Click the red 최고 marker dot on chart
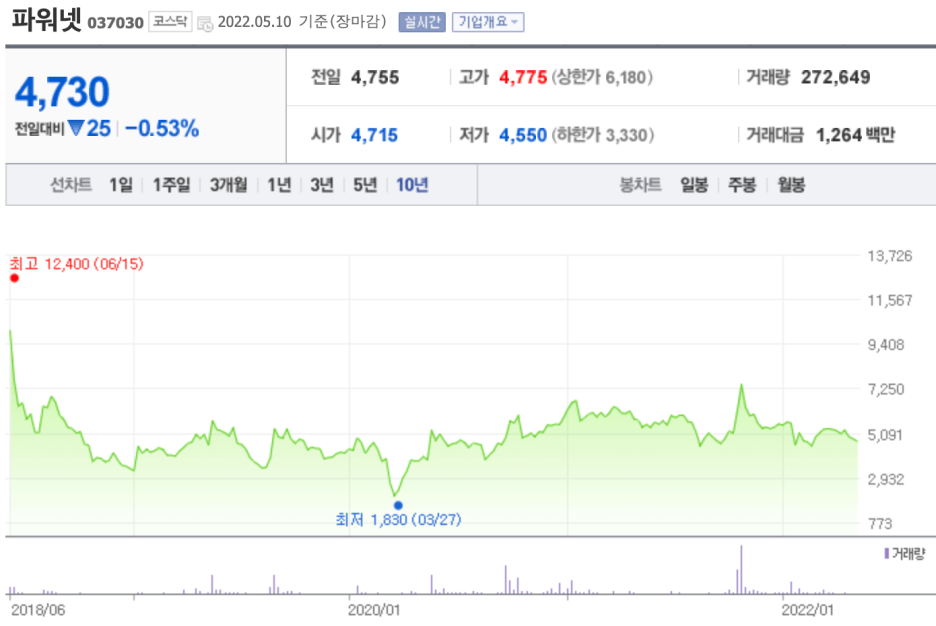936x626 pixels. 14,278
